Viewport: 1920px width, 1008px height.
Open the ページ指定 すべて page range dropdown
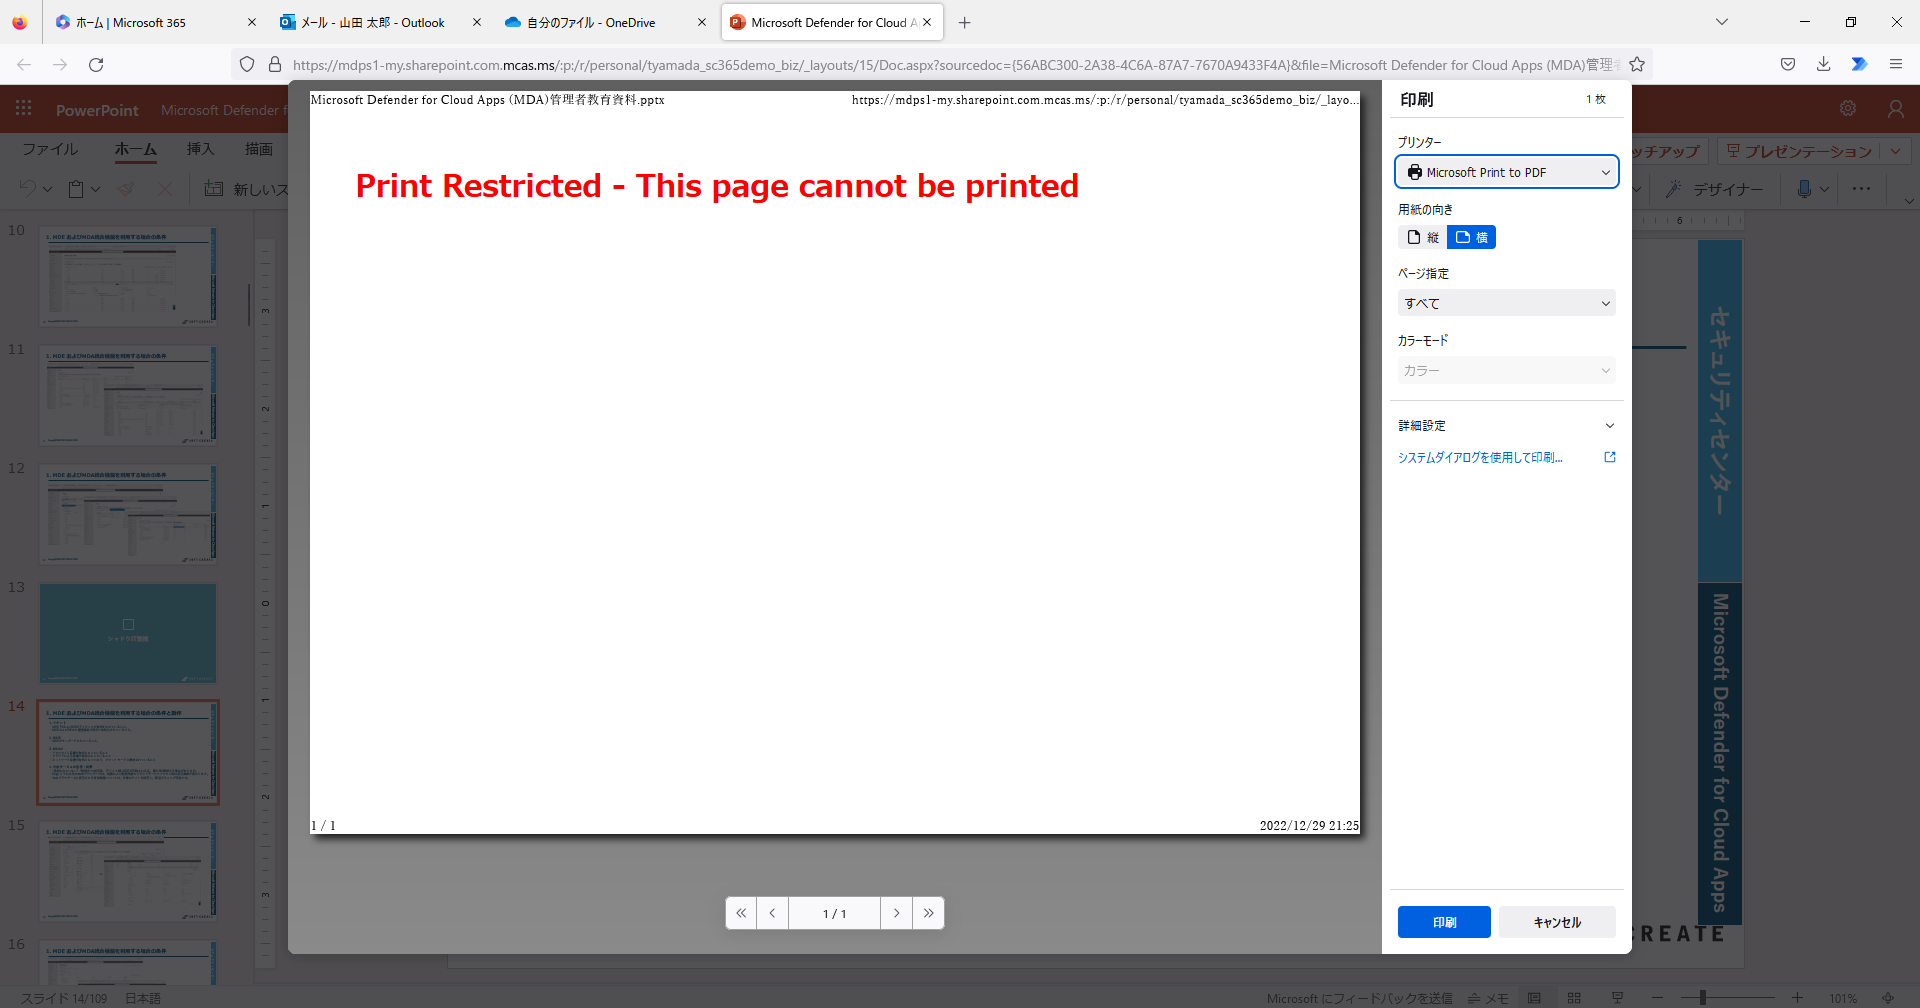point(1507,303)
